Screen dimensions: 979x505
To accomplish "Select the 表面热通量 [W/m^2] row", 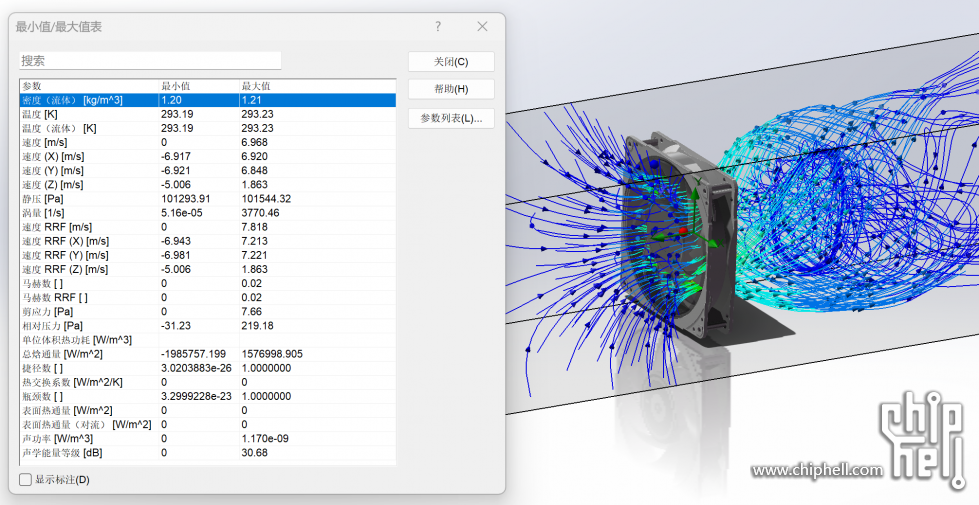I will (208, 411).
